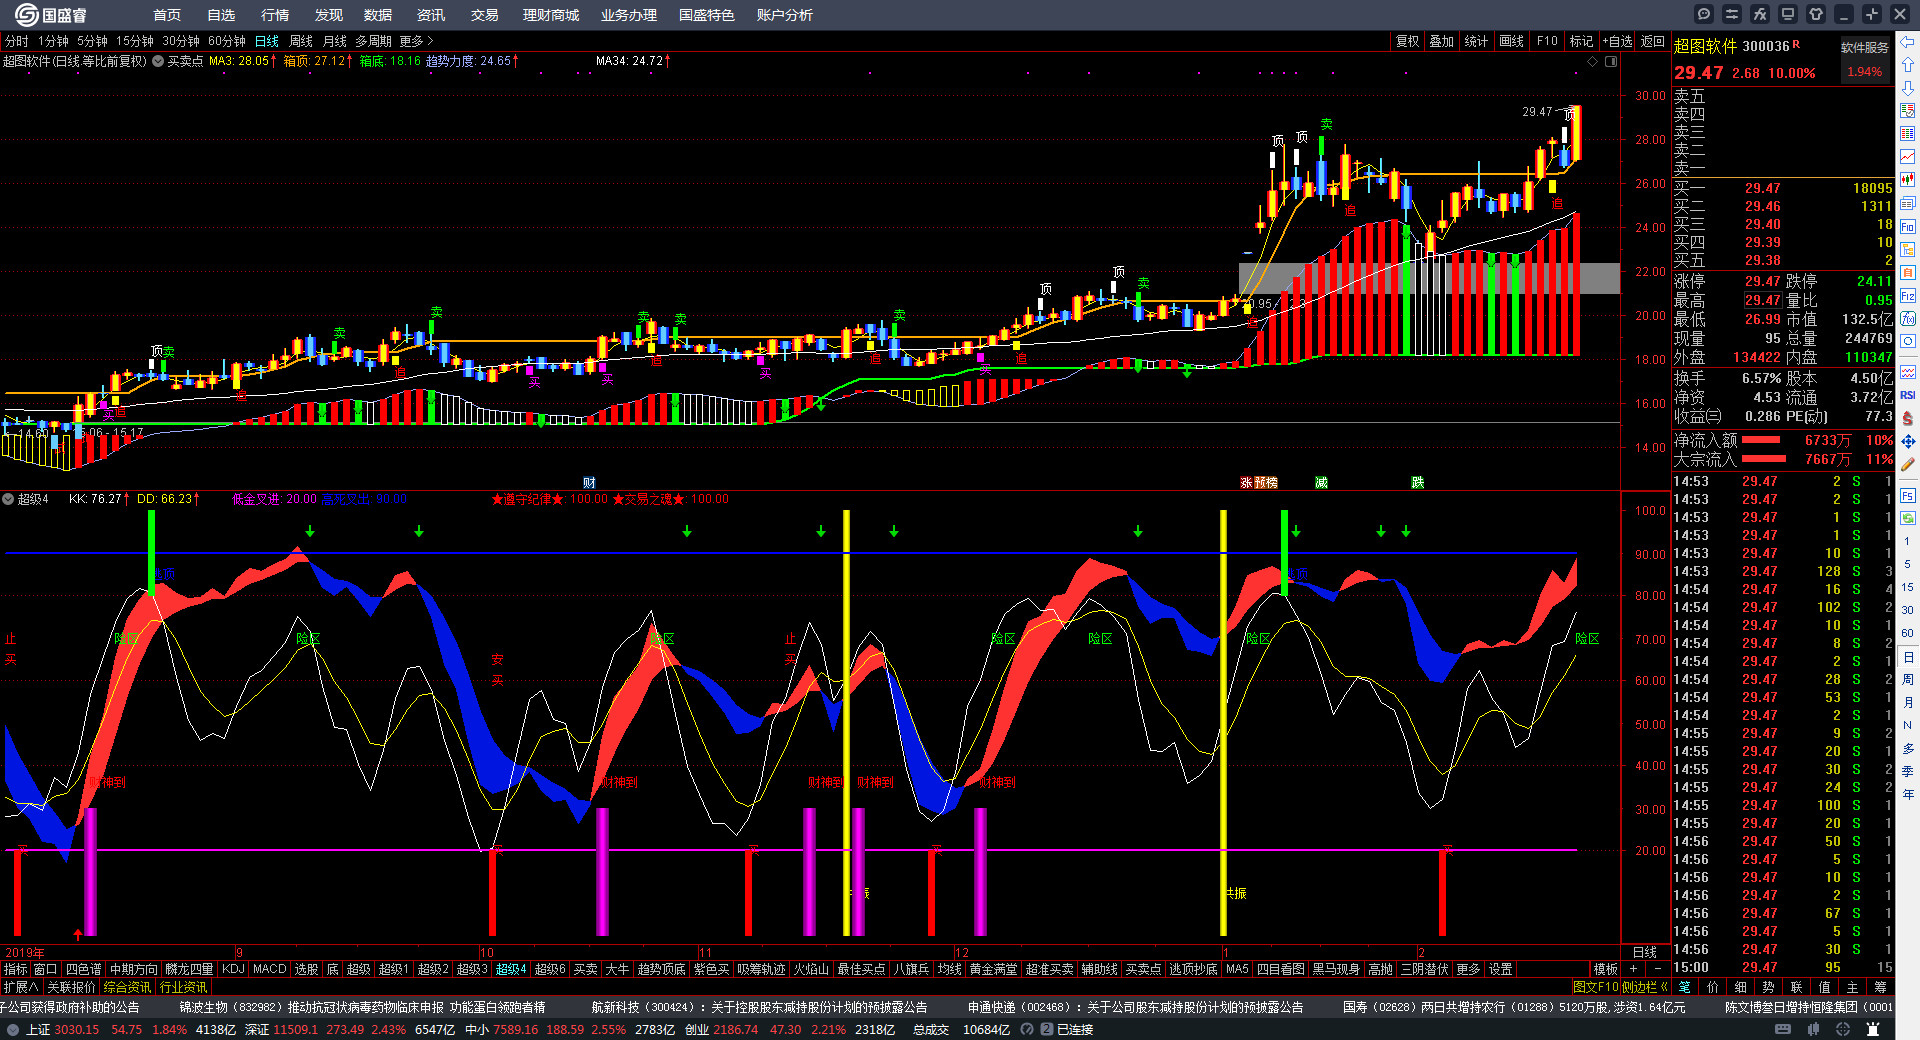The image size is (1920, 1040).
Task: Click the 跌 marker on timeline
Action: click(1417, 483)
